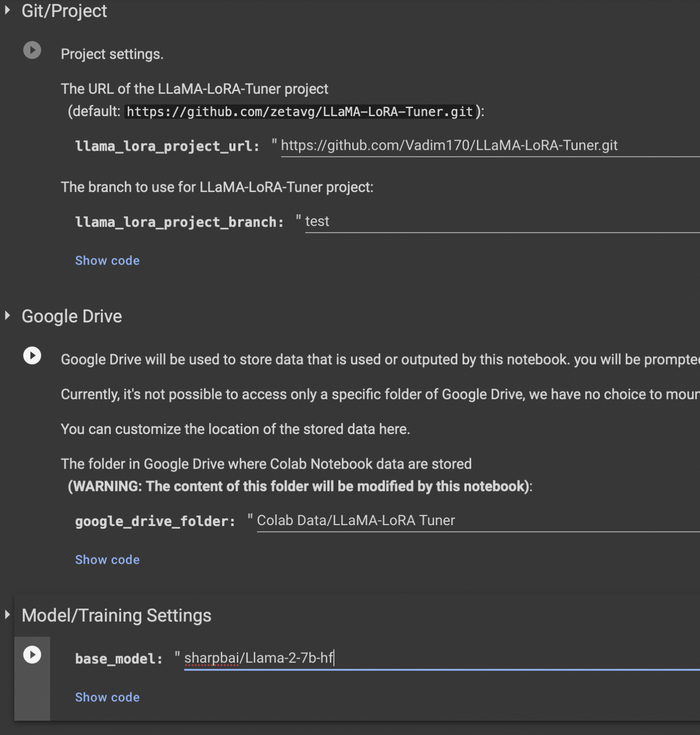Image resolution: width=700 pixels, height=735 pixels.
Task: Click the bold WARNING folder notice
Action: 300,487
